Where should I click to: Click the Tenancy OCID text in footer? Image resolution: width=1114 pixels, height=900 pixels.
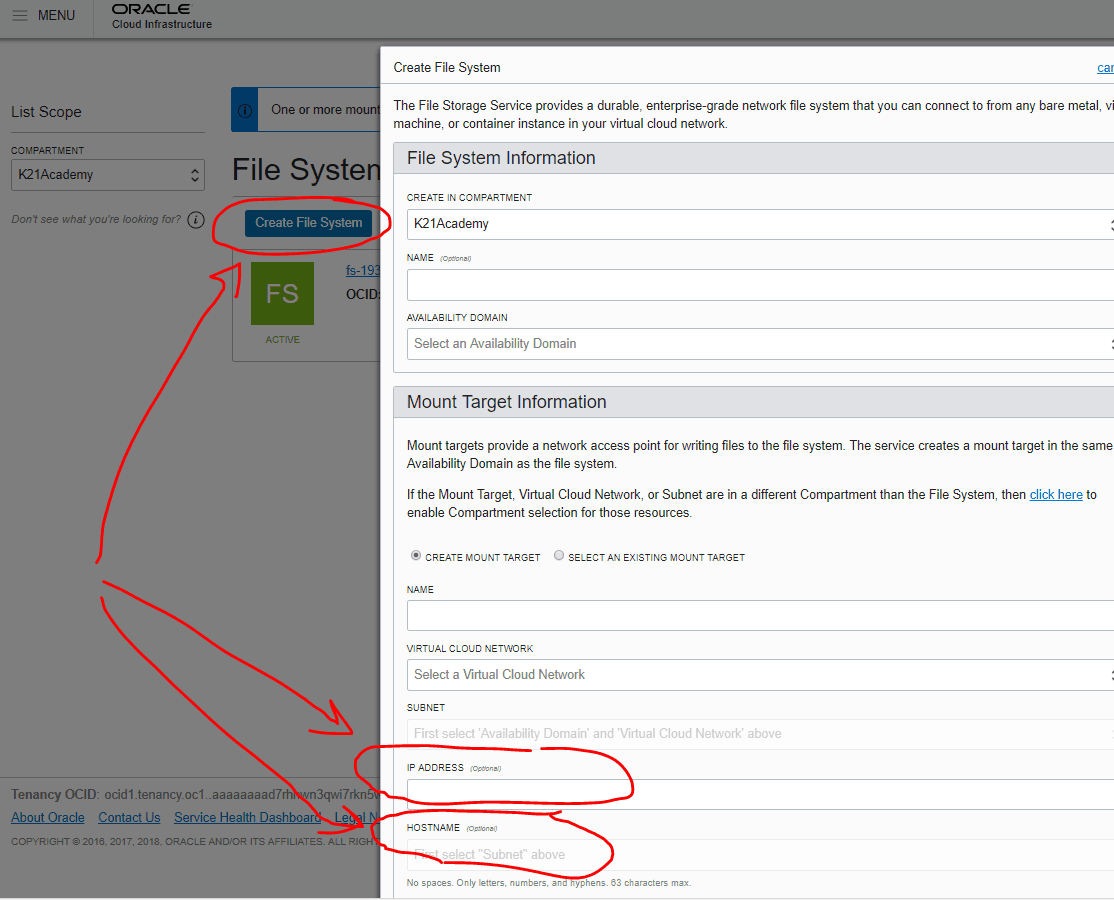click(x=195, y=794)
